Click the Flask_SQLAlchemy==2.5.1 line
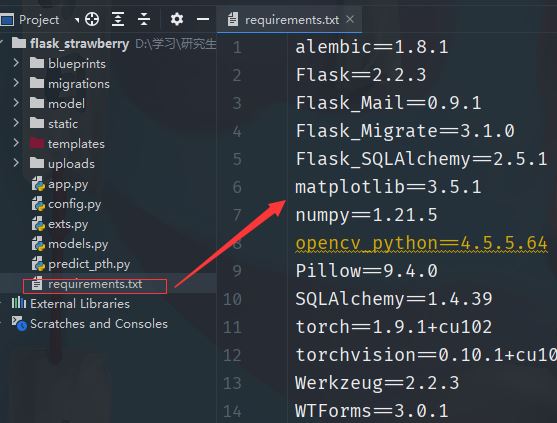 pyautogui.click(x=421, y=159)
